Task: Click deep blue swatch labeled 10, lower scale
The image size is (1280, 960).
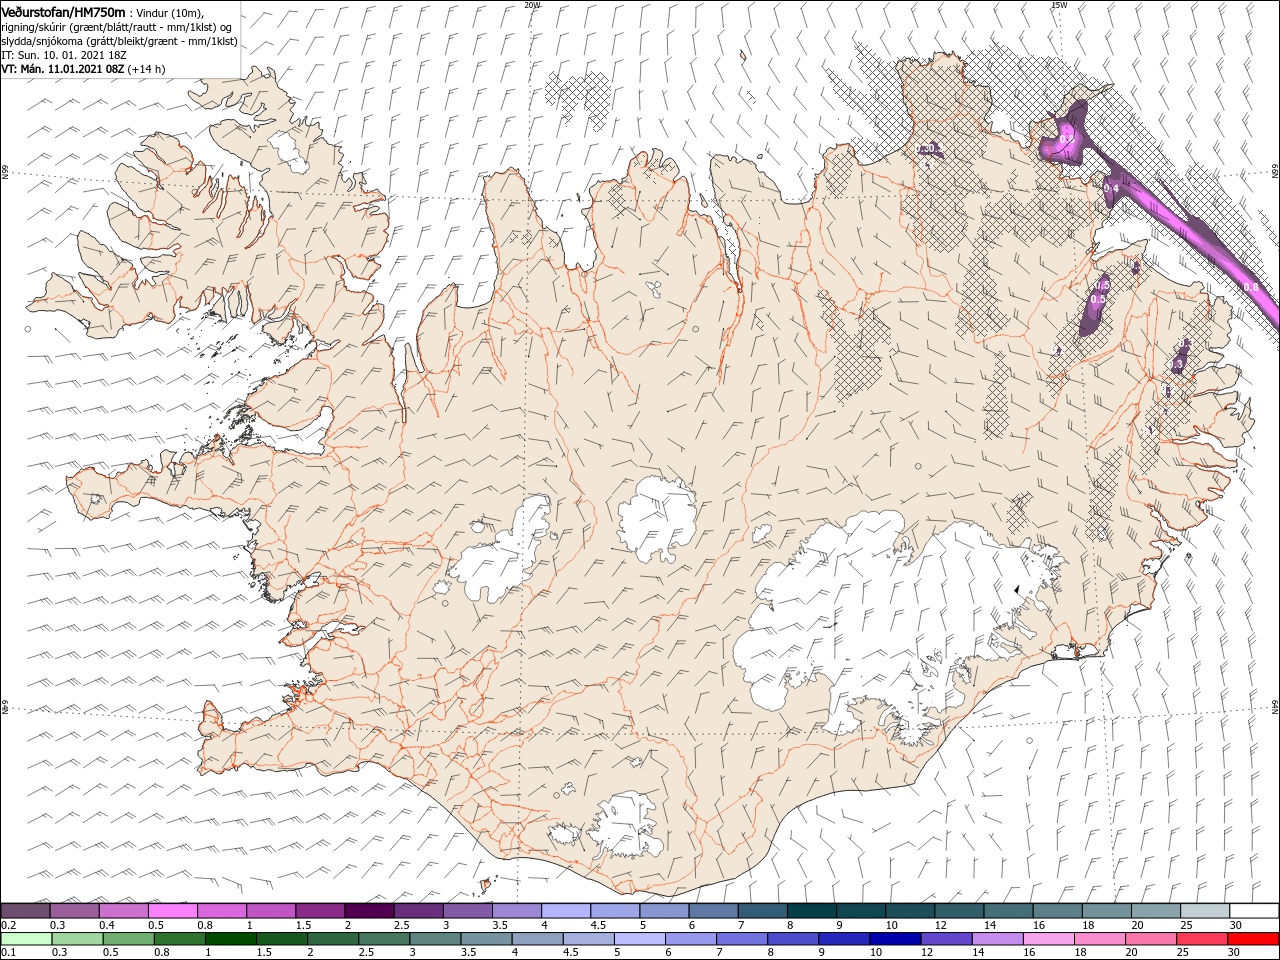Action: (x=894, y=939)
